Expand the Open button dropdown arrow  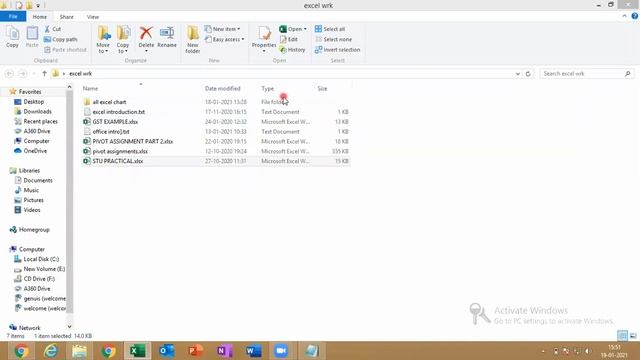(x=305, y=29)
